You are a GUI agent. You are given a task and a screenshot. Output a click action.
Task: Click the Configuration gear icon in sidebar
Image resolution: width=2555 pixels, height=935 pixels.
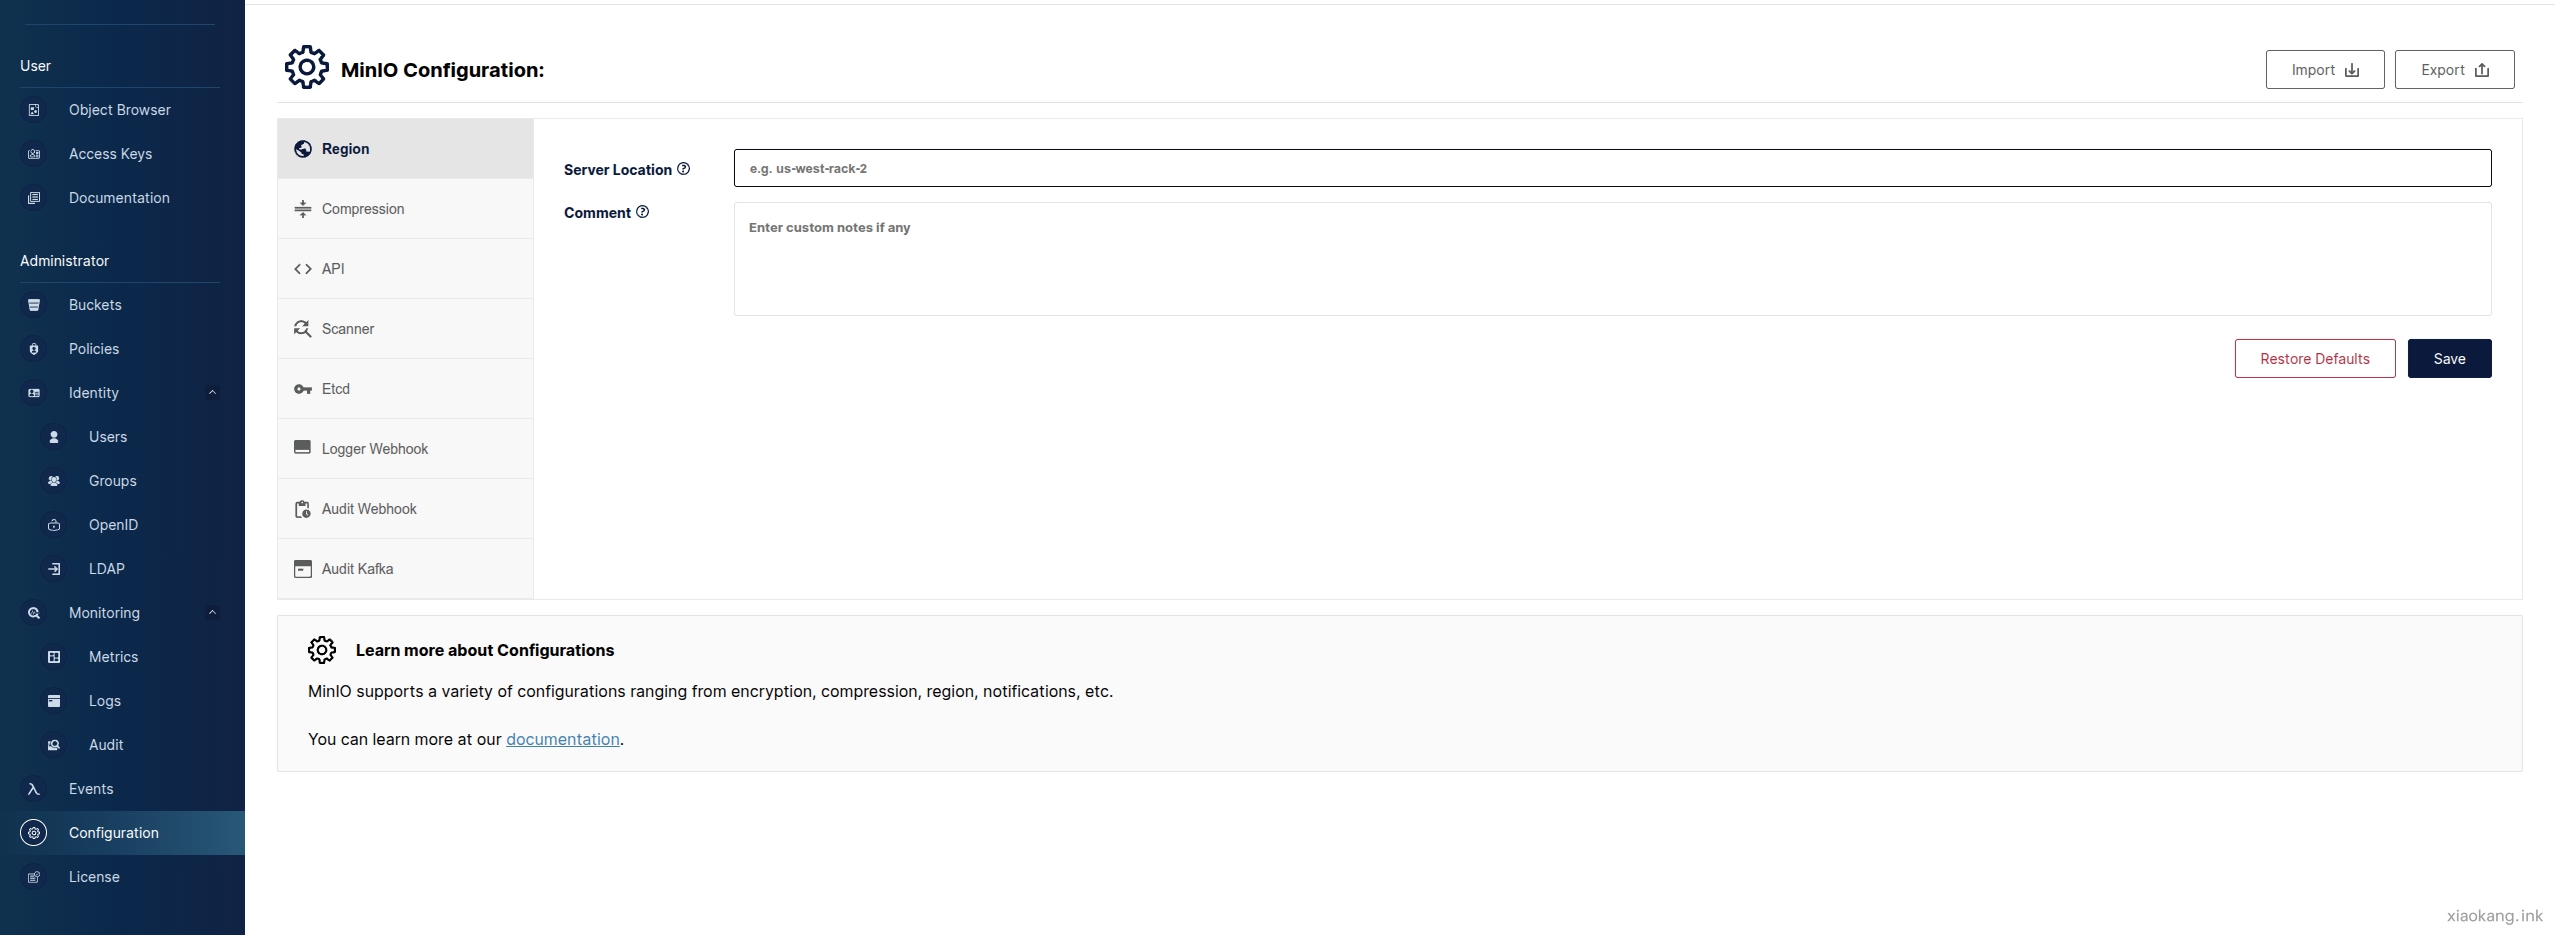(x=34, y=833)
